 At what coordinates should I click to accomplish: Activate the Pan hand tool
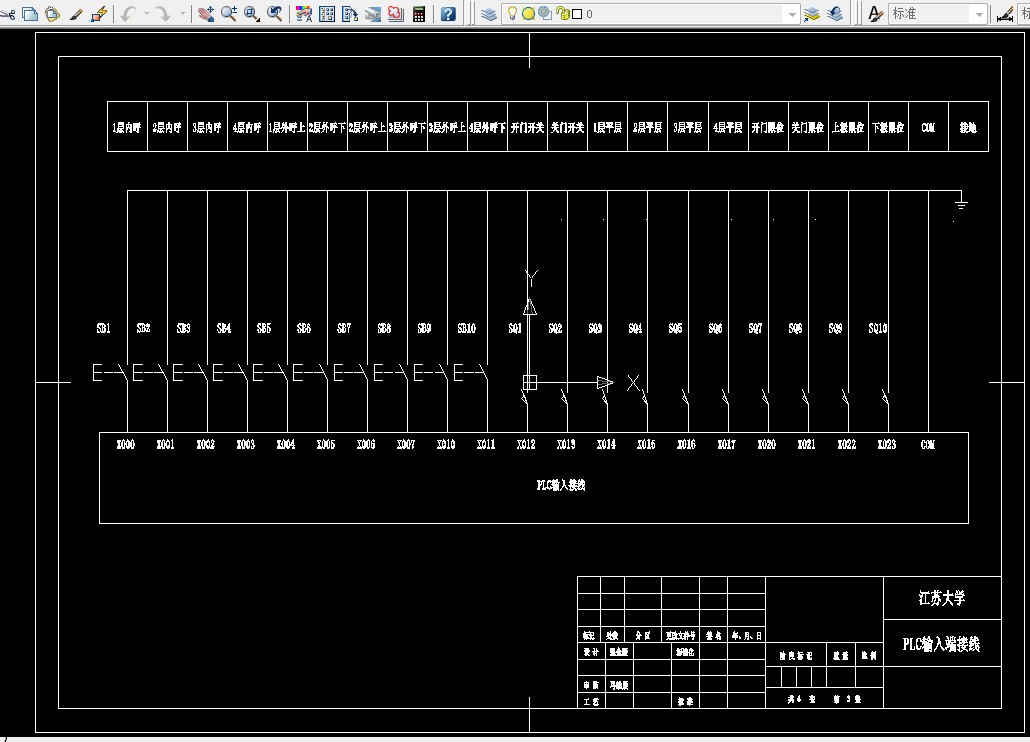(x=206, y=13)
